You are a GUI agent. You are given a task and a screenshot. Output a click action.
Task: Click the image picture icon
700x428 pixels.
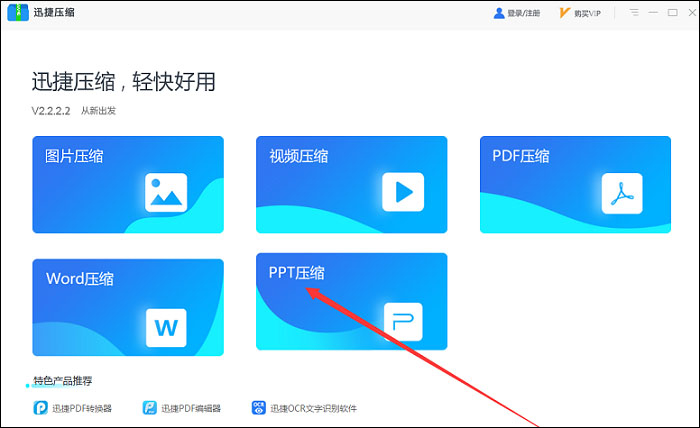point(166,192)
